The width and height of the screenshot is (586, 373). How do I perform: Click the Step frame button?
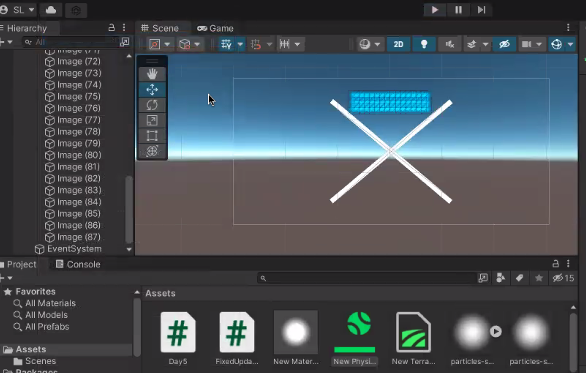[481, 10]
